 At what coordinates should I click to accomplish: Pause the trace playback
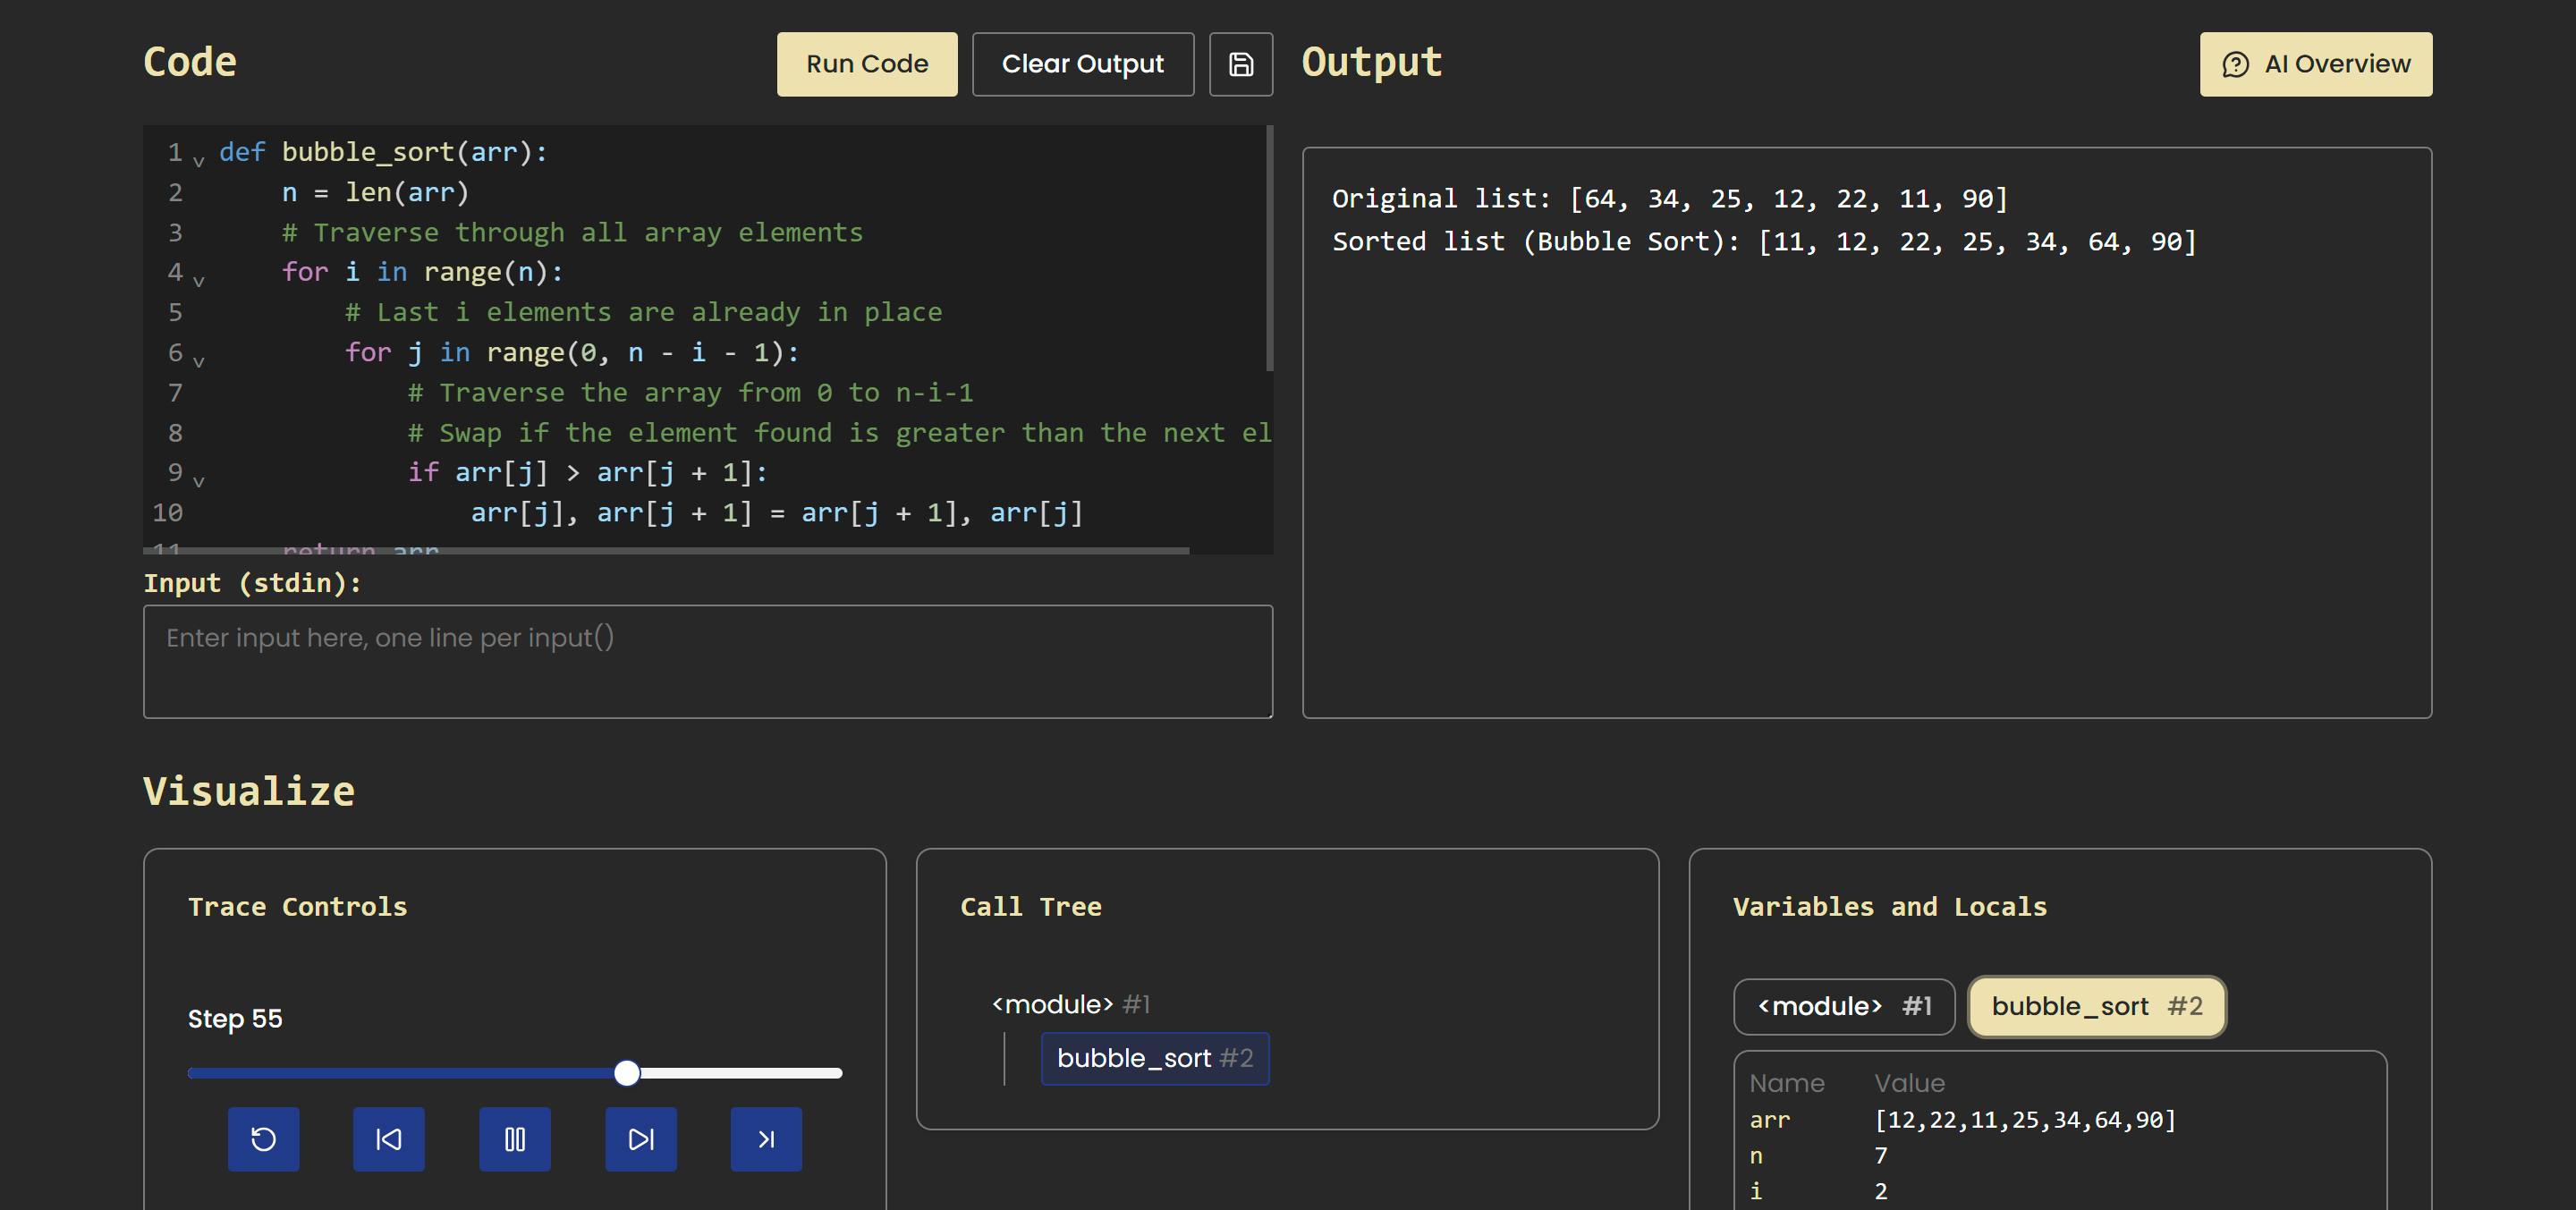(514, 1139)
